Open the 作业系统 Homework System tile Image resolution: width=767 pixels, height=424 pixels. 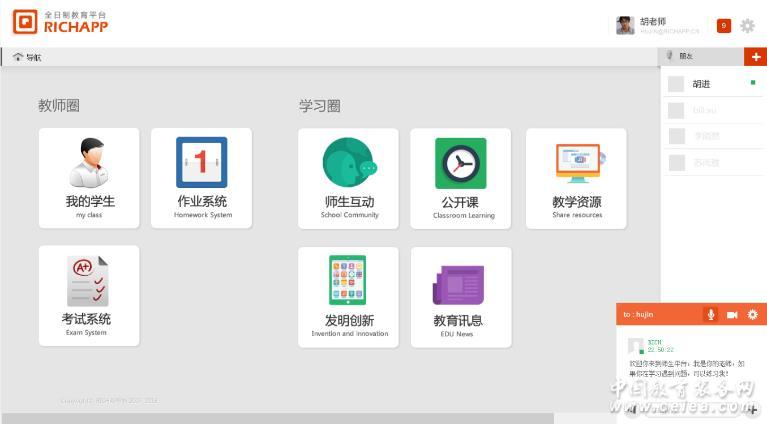201,178
